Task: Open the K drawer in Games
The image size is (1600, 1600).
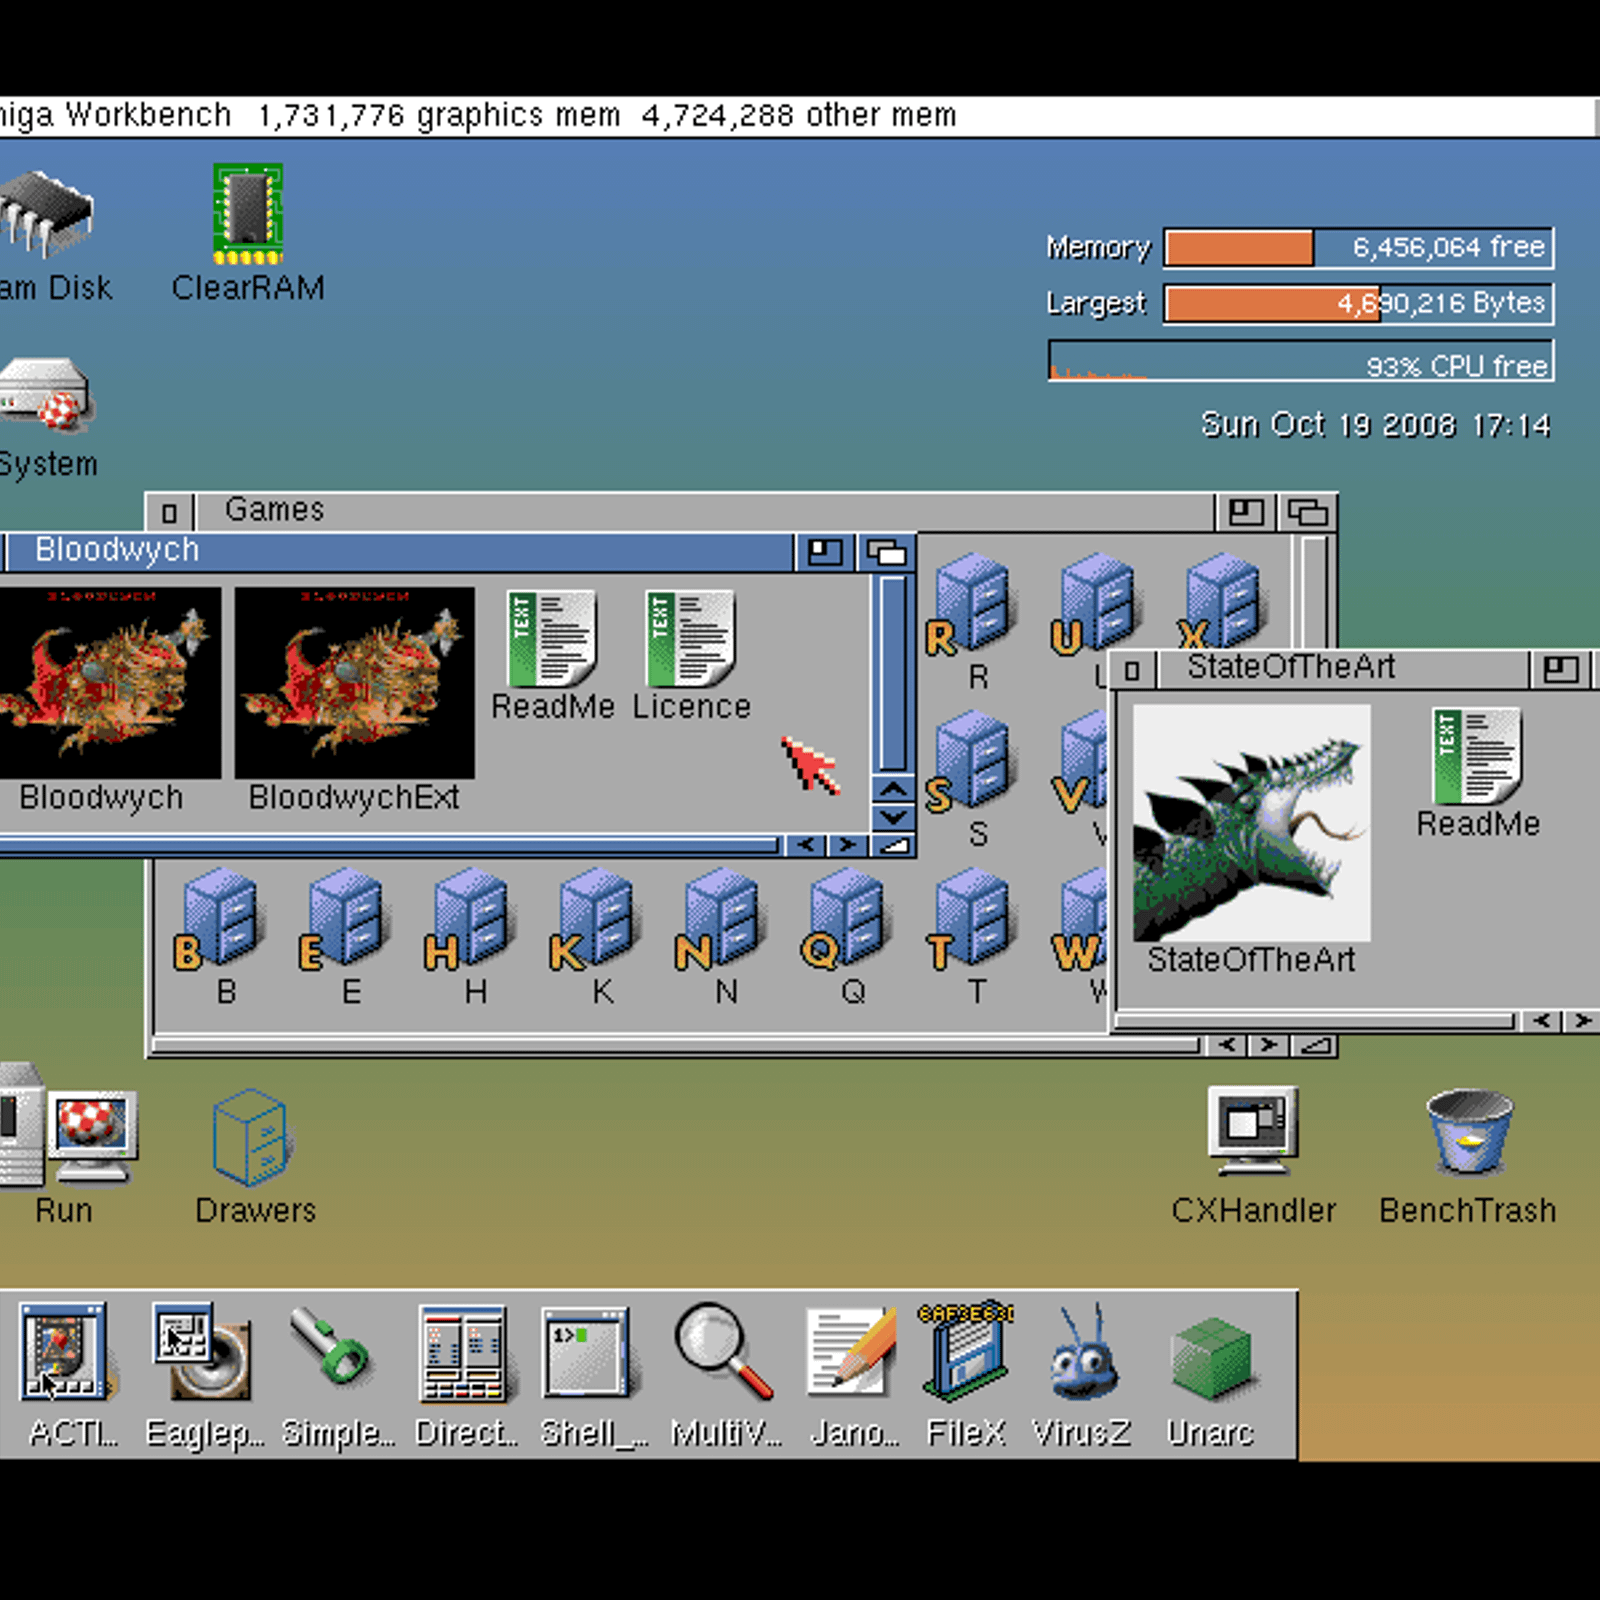Action: 596,920
